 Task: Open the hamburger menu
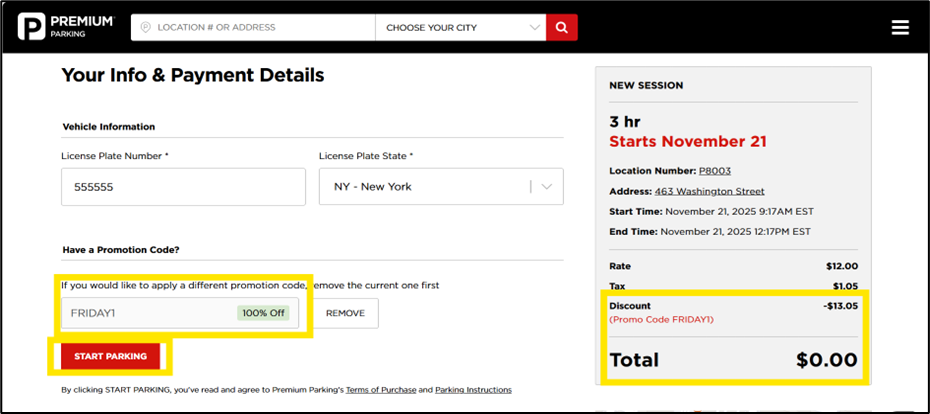[900, 28]
